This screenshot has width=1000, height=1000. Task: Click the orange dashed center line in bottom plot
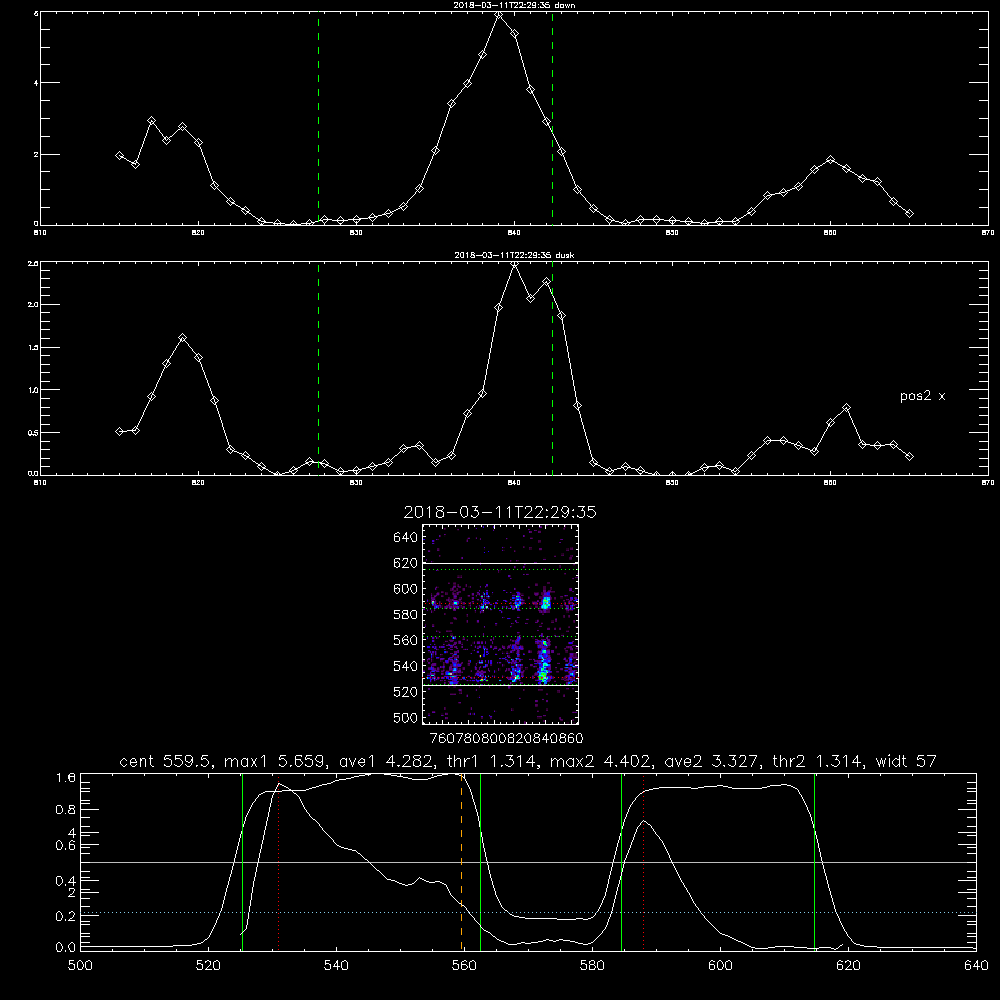462,861
